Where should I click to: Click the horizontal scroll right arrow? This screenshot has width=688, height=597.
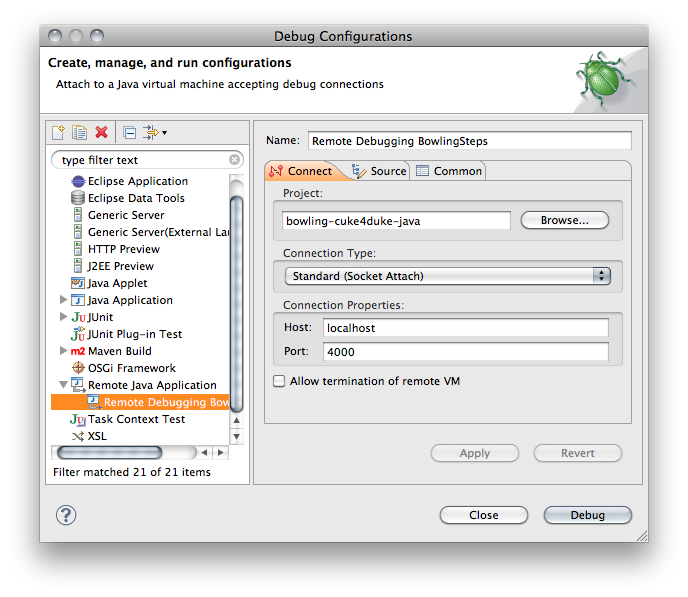click(x=220, y=452)
